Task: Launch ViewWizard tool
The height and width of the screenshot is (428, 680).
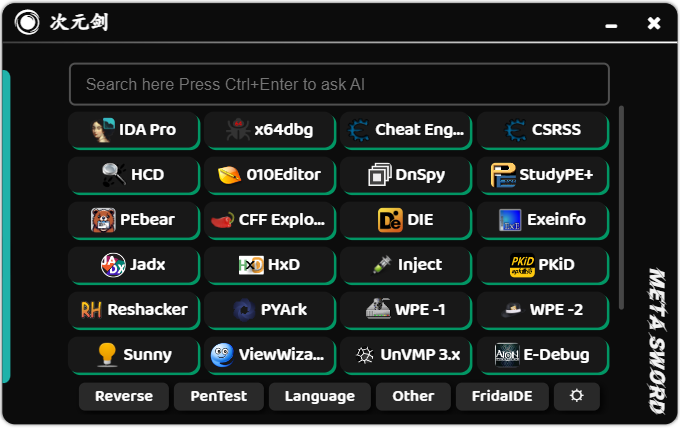Action: pyautogui.click(x=270, y=356)
